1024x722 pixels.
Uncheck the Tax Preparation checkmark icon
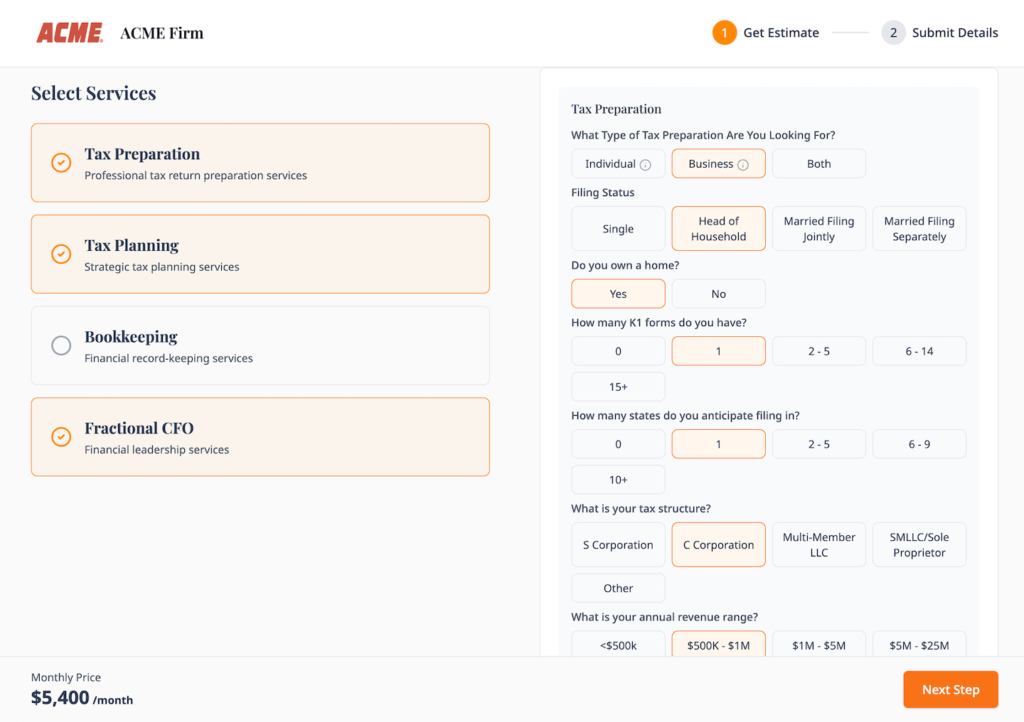click(x=61, y=162)
